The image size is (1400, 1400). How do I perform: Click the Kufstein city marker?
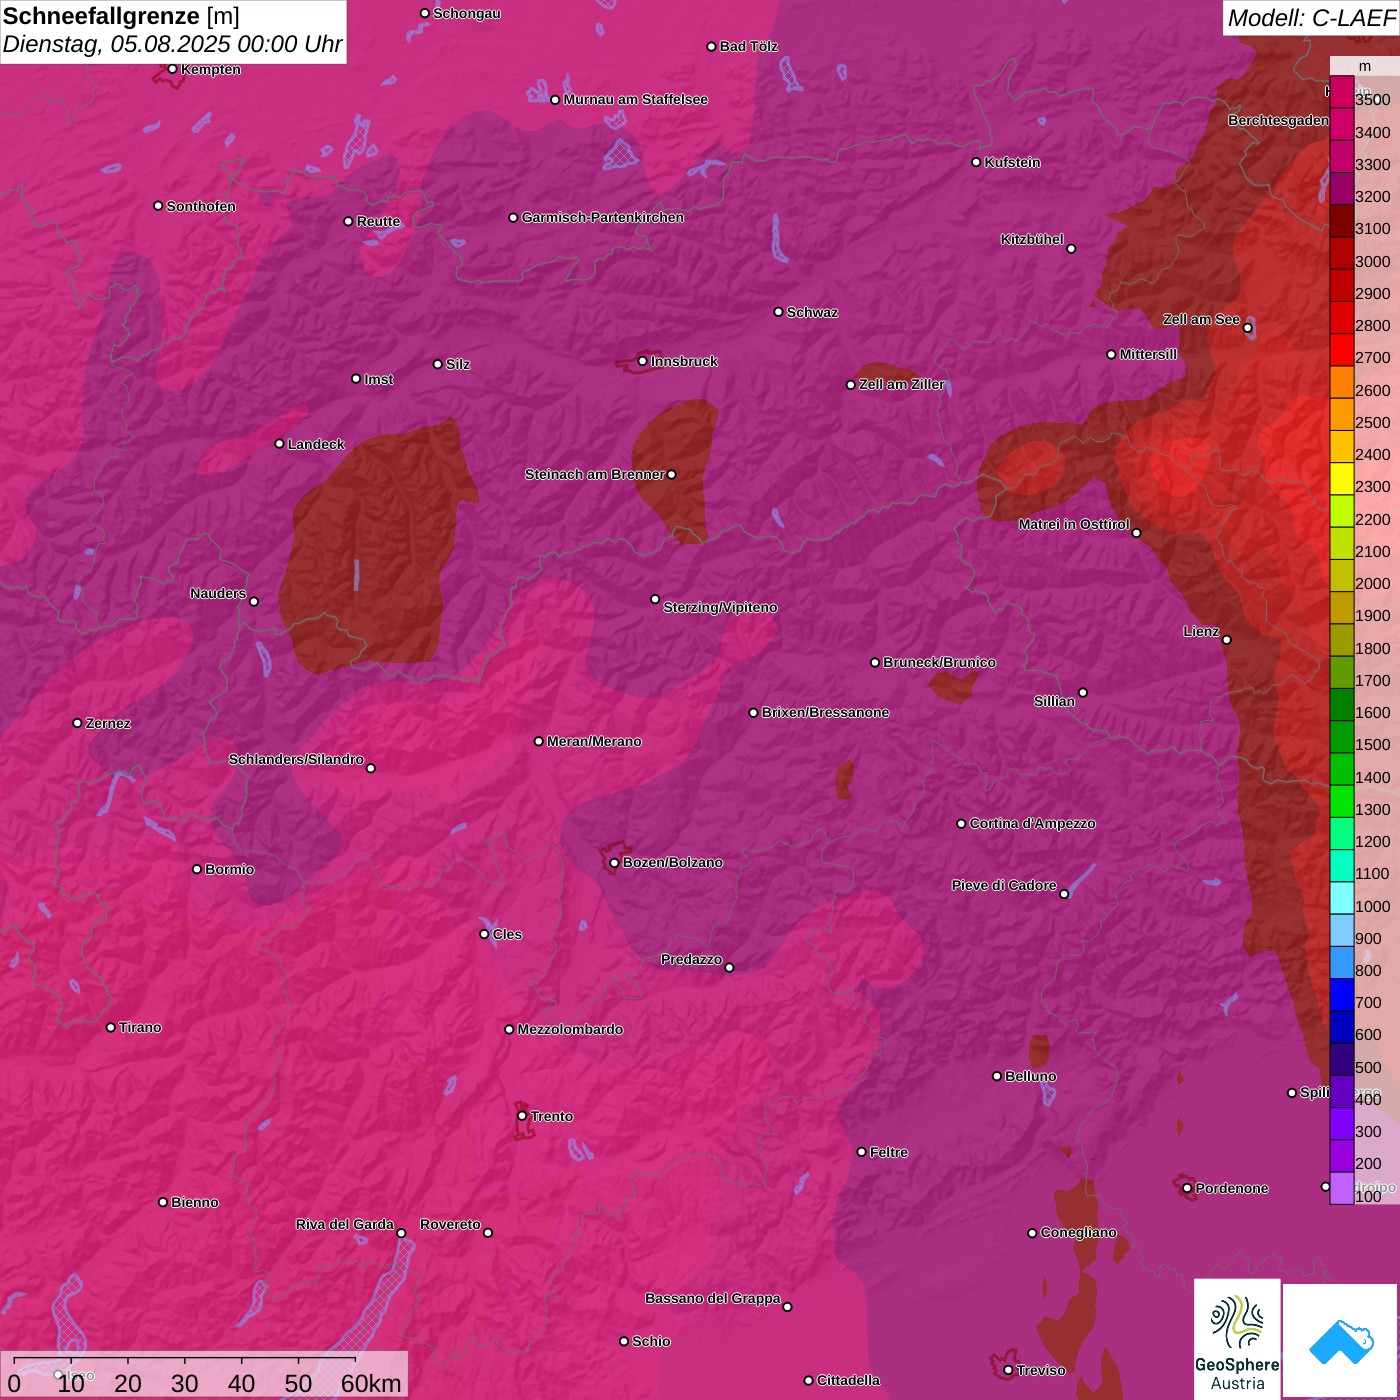point(976,162)
